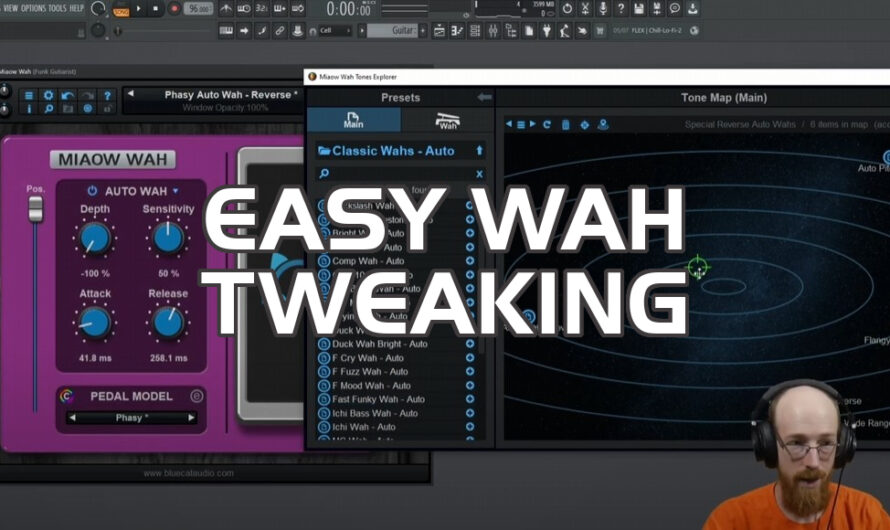Click the Tone Map refresh icon
Screen dimensions: 890x530
click(547, 124)
